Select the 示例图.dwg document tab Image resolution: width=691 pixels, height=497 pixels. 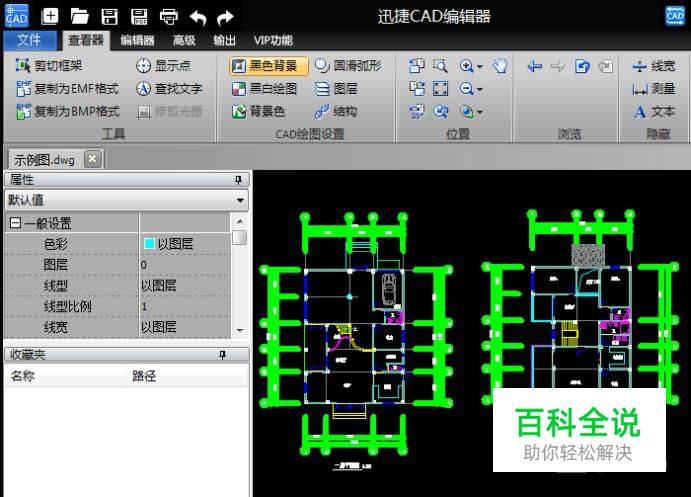pyautogui.click(x=44, y=159)
